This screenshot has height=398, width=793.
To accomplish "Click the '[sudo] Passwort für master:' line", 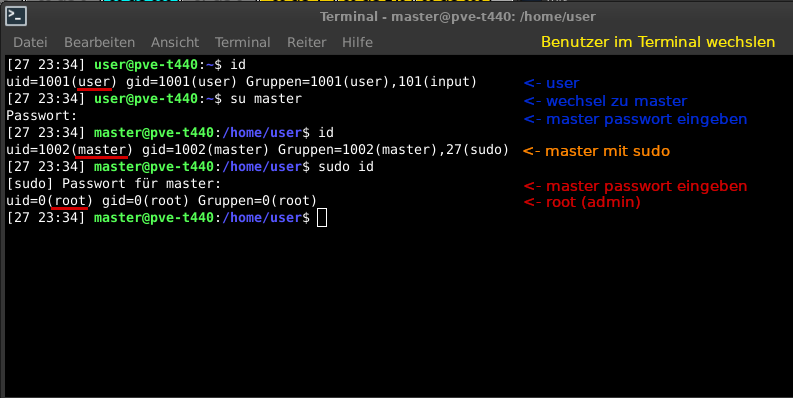I will pyautogui.click(x=114, y=184).
